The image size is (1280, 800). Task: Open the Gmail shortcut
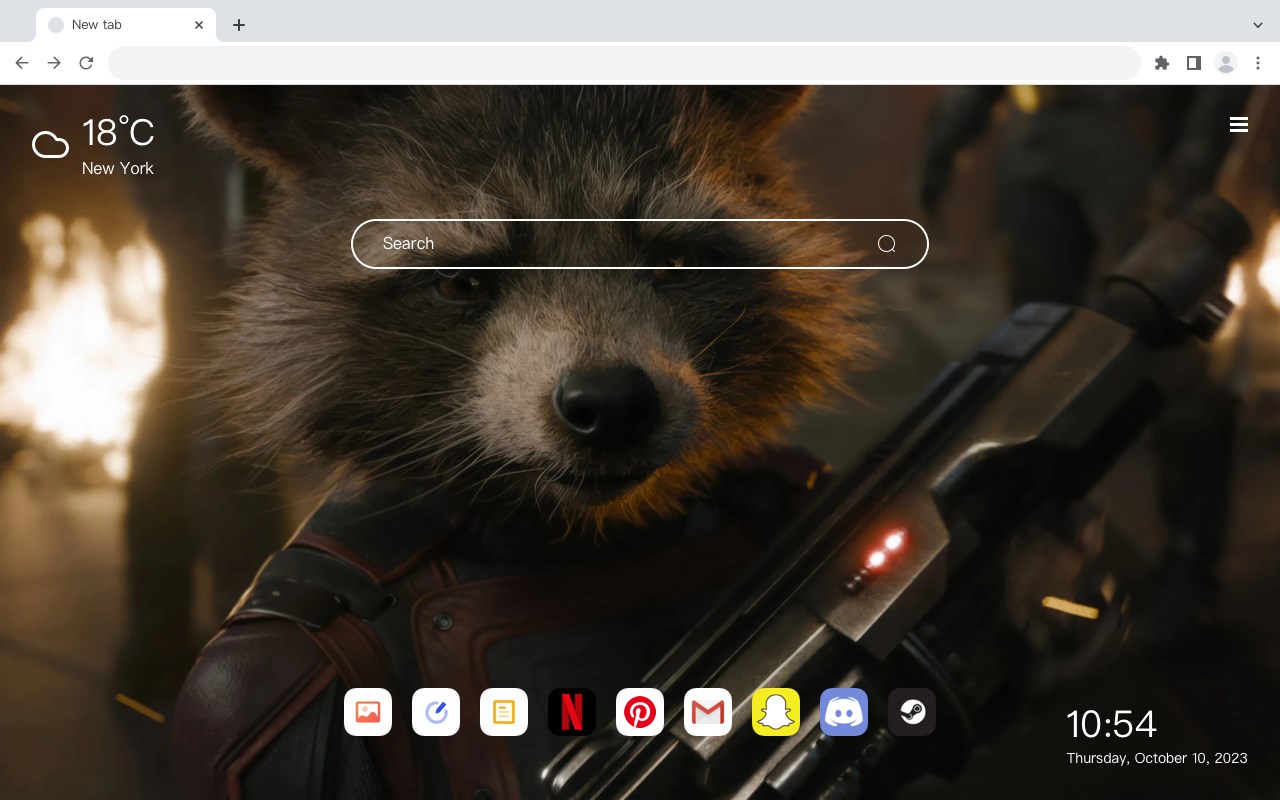708,712
